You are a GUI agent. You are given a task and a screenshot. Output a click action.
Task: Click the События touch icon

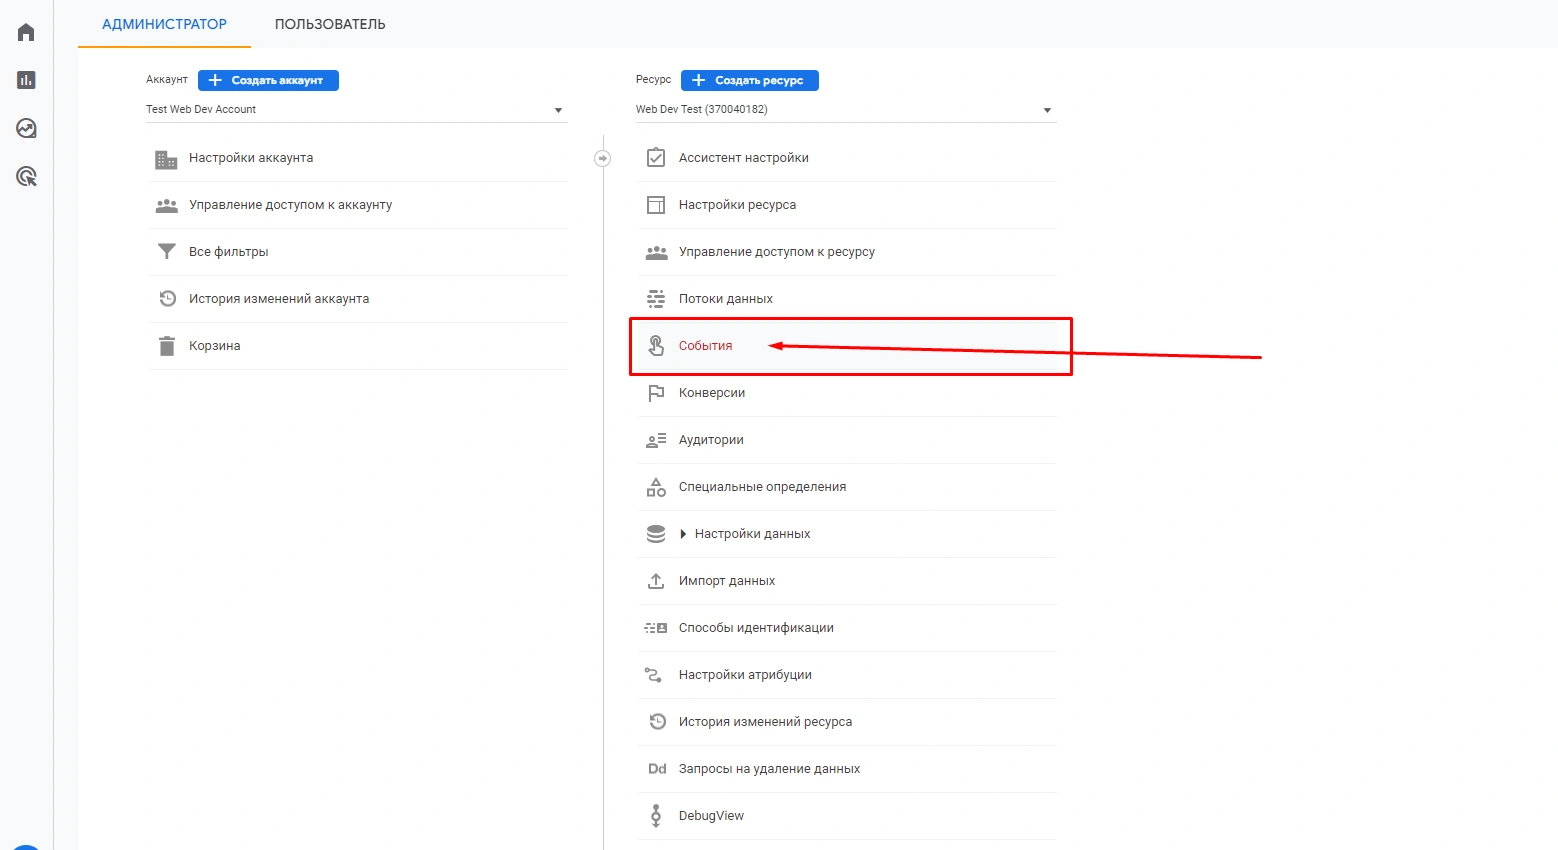(x=656, y=346)
